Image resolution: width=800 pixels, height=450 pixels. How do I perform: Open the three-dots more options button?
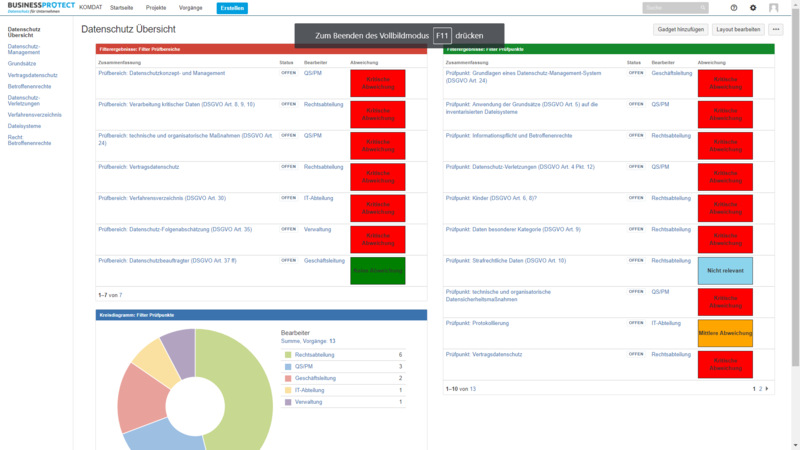click(776, 30)
